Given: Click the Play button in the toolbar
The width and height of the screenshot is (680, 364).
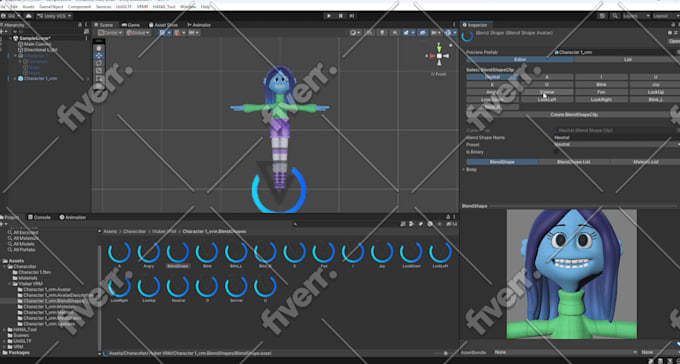Looking at the screenshot, I should tap(329, 16).
